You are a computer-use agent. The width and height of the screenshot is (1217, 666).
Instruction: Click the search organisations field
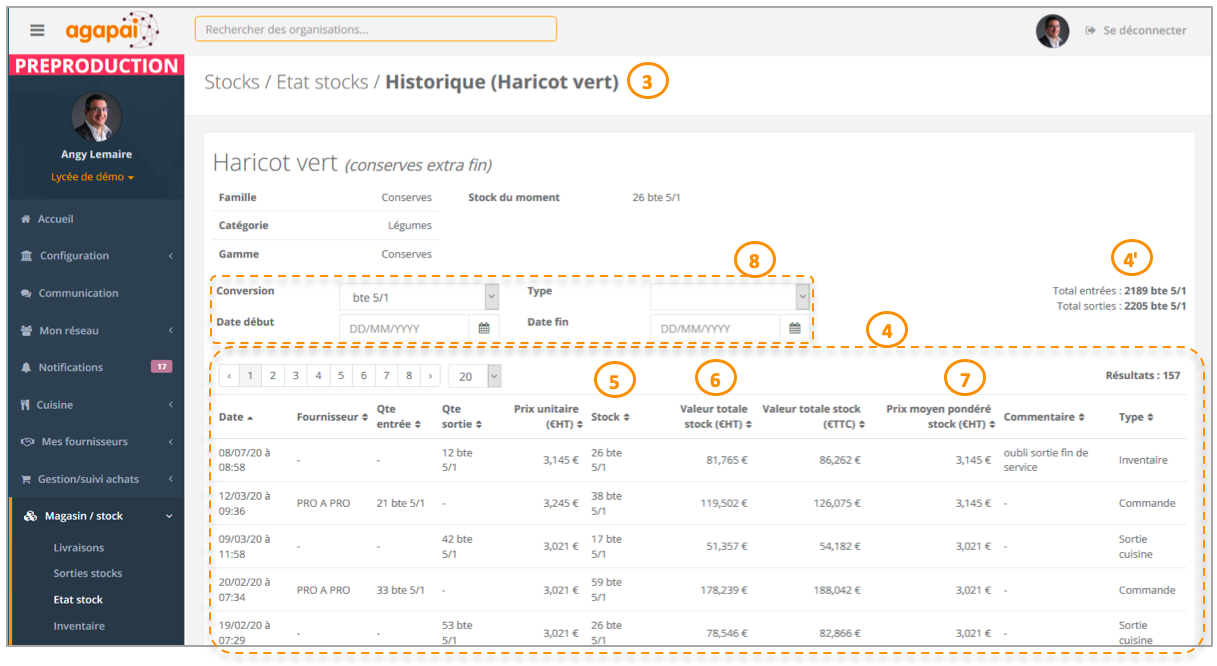375,29
